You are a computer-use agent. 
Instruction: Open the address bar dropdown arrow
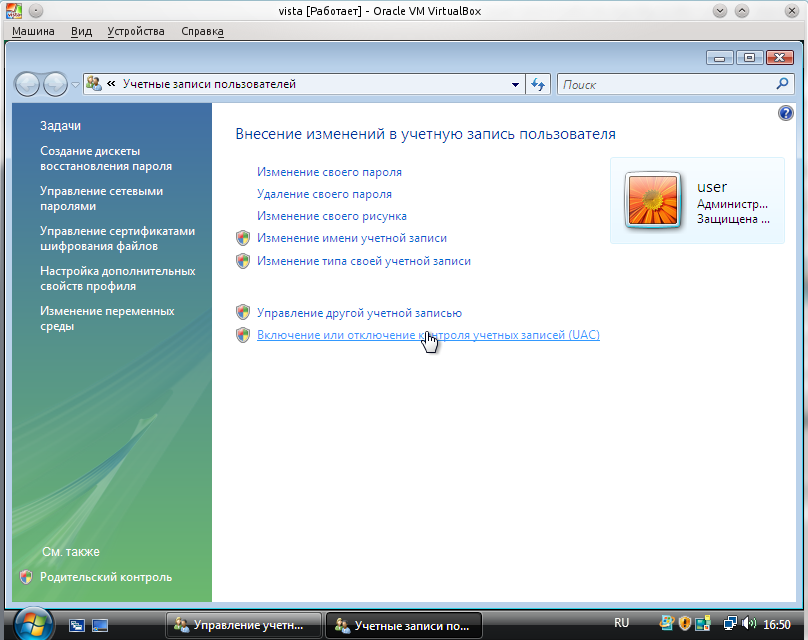pyautogui.click(x=516, y=84)
